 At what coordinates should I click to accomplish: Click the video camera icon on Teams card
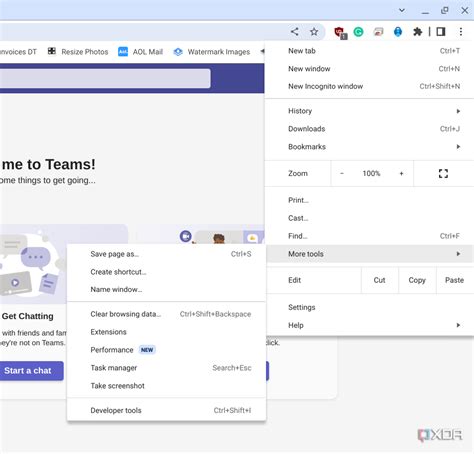click(186, 236)
